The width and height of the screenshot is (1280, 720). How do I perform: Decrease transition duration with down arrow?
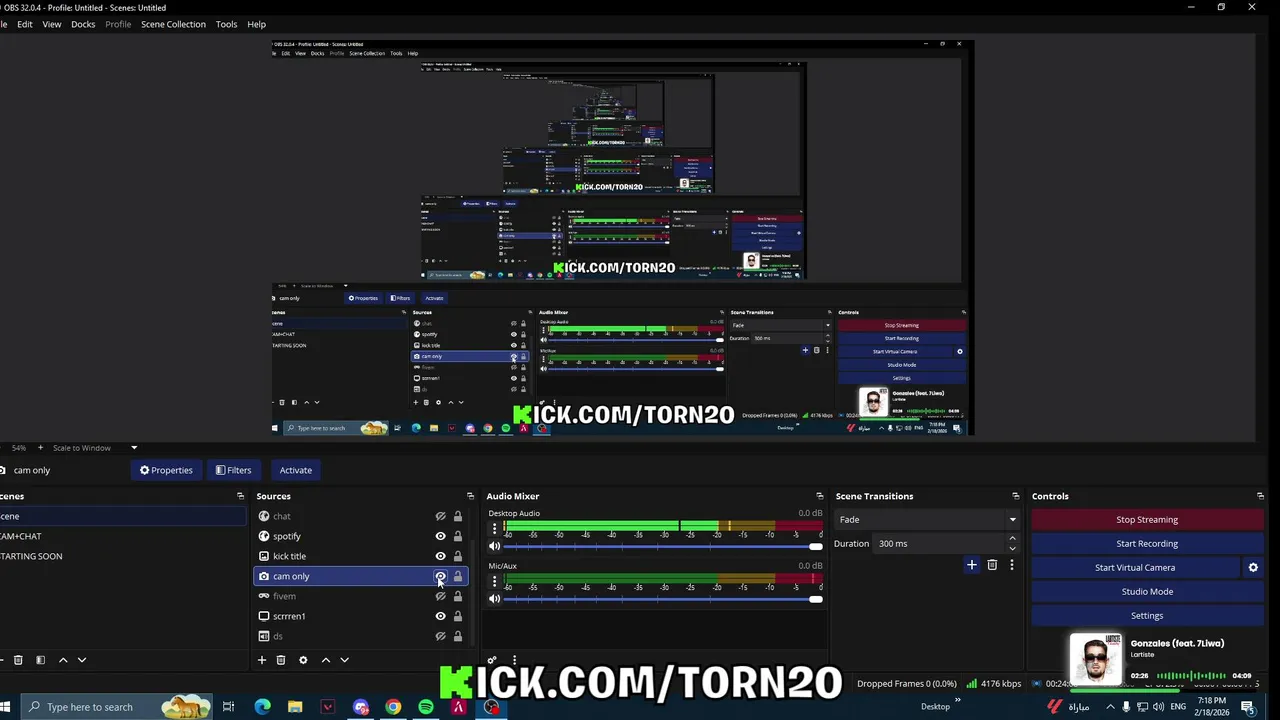coord(1012,548)
